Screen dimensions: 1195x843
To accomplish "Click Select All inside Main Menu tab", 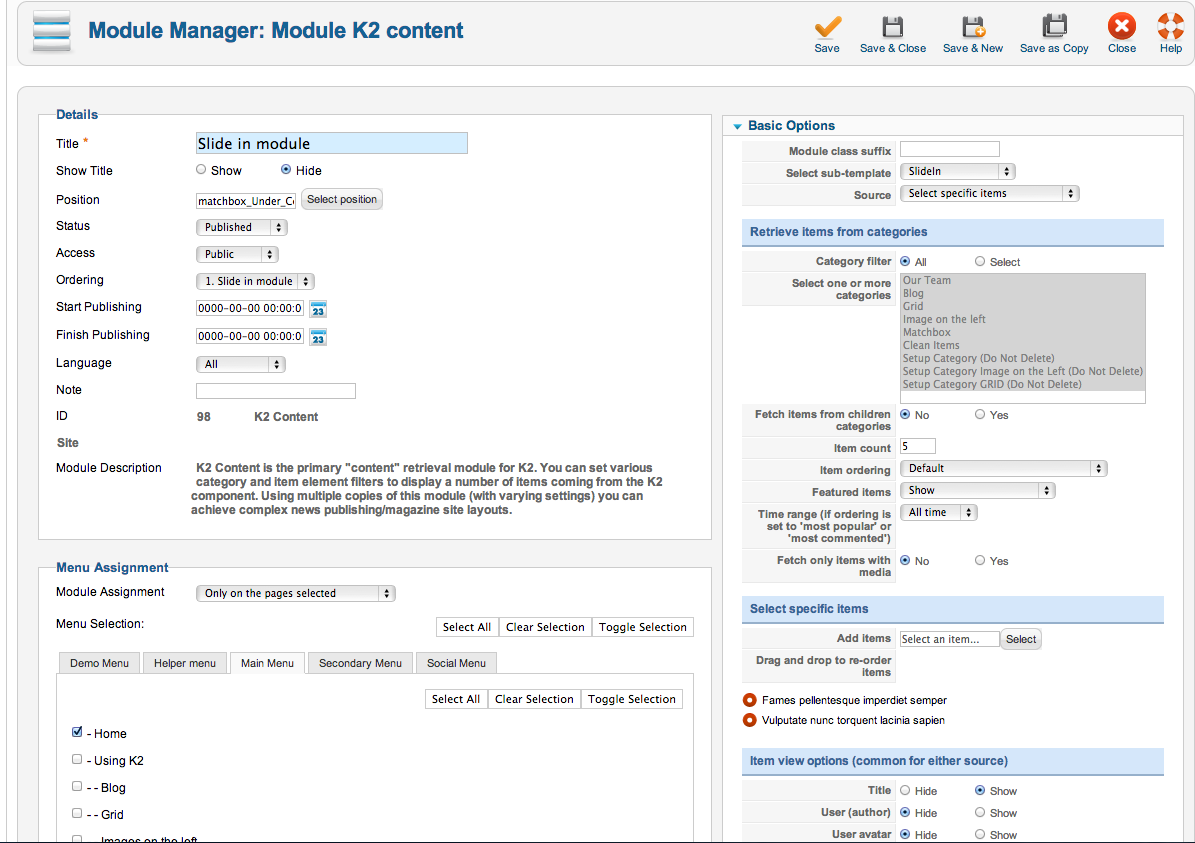I will (456, 699).
